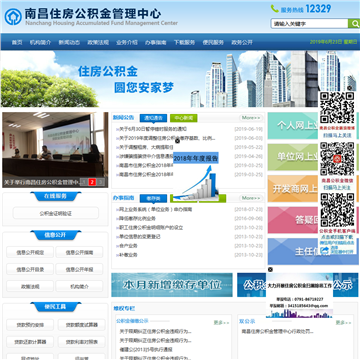Image resolution: width=360 pixels, height=360 pixels.
Task: Click the 信息公开指南 button
Action: [x=79, y=252]
